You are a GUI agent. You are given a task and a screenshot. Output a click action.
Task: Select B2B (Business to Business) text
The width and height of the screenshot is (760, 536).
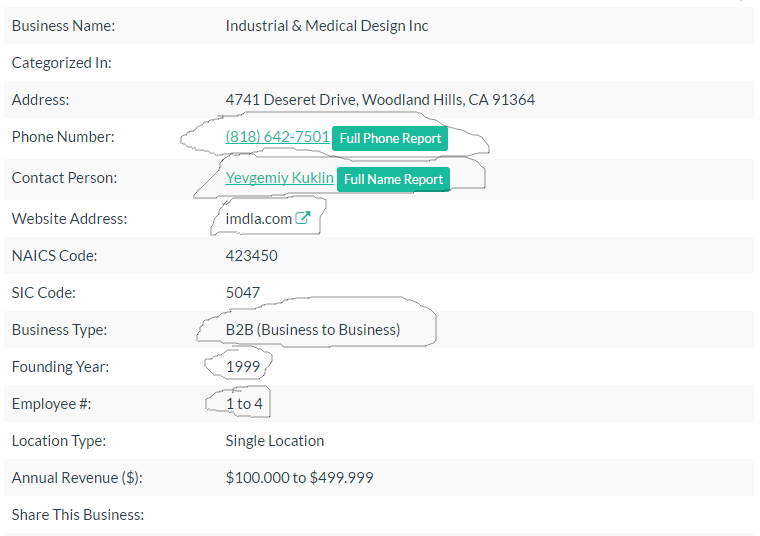(x=313, y=330)
